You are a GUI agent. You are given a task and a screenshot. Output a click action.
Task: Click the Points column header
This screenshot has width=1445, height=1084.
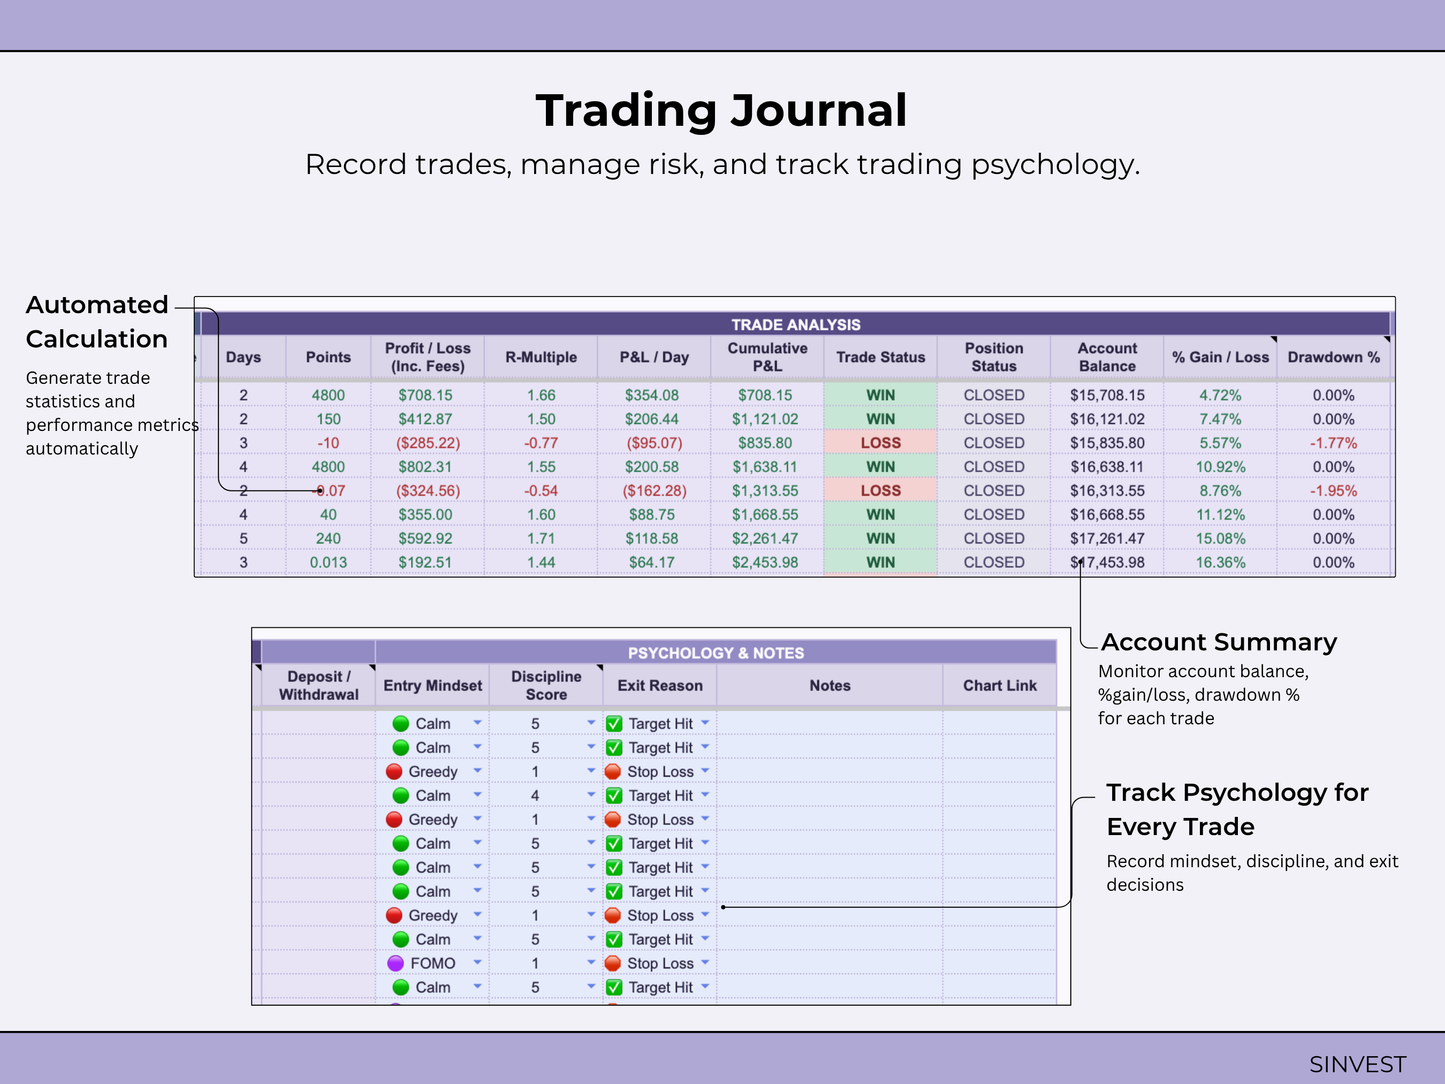tap(328, 357)
